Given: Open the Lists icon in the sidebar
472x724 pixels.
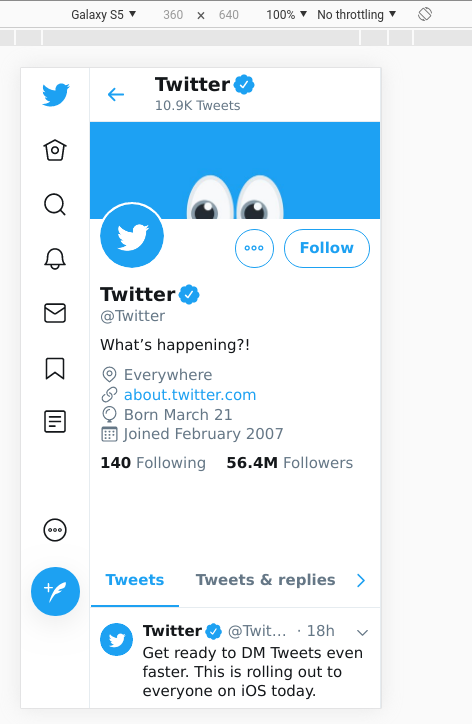Looking at the screenshot, I should tap(55, 422).
